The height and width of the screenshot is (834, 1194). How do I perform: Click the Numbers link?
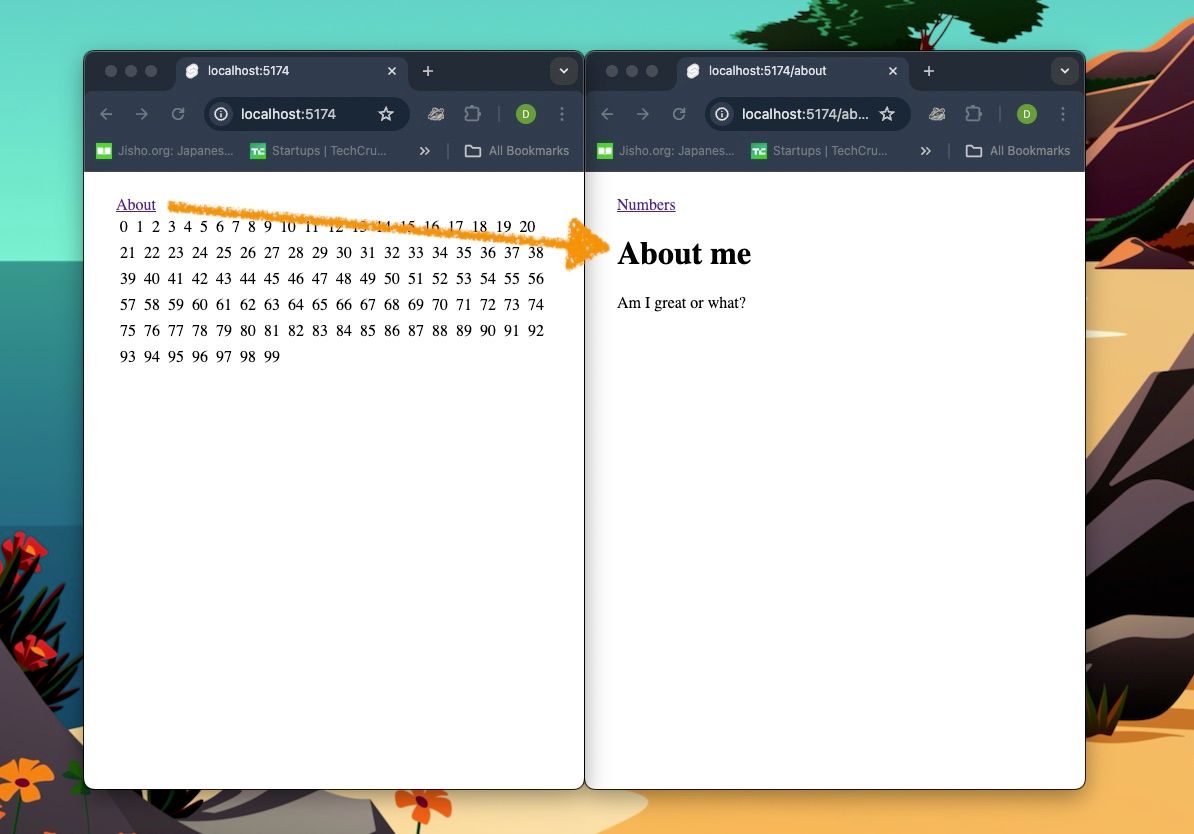(646, 205)
